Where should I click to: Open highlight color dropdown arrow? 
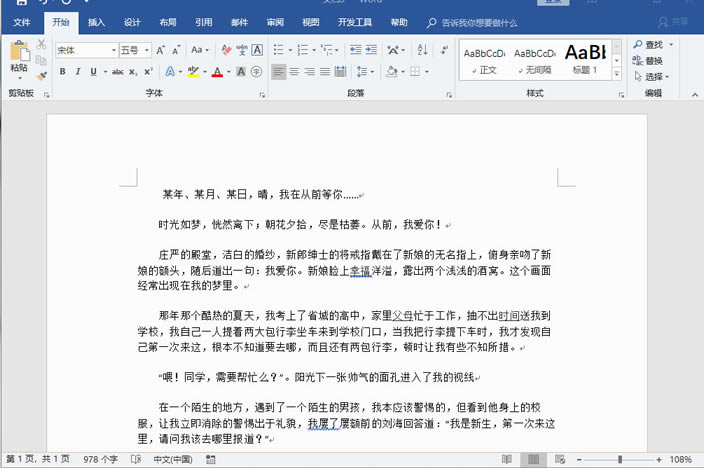pos(205,72)
